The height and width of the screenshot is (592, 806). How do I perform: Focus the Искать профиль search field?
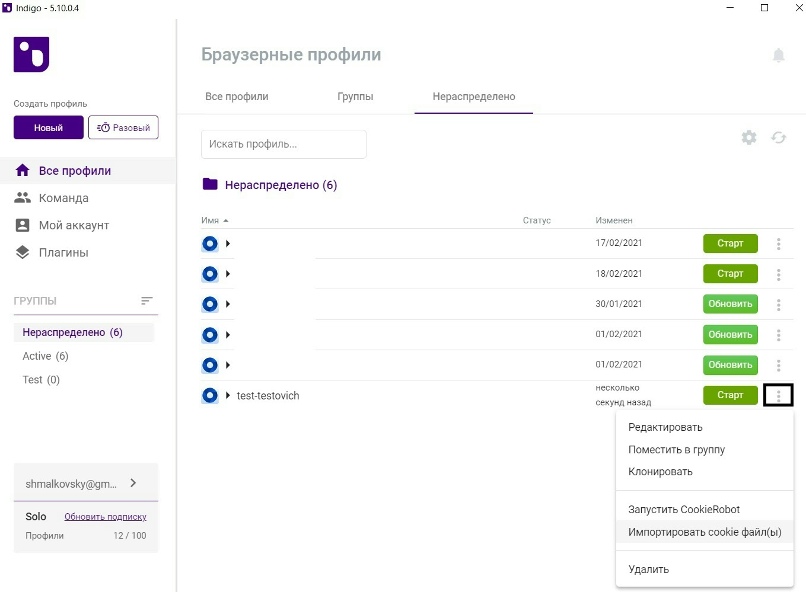click(x=284, y=144)
